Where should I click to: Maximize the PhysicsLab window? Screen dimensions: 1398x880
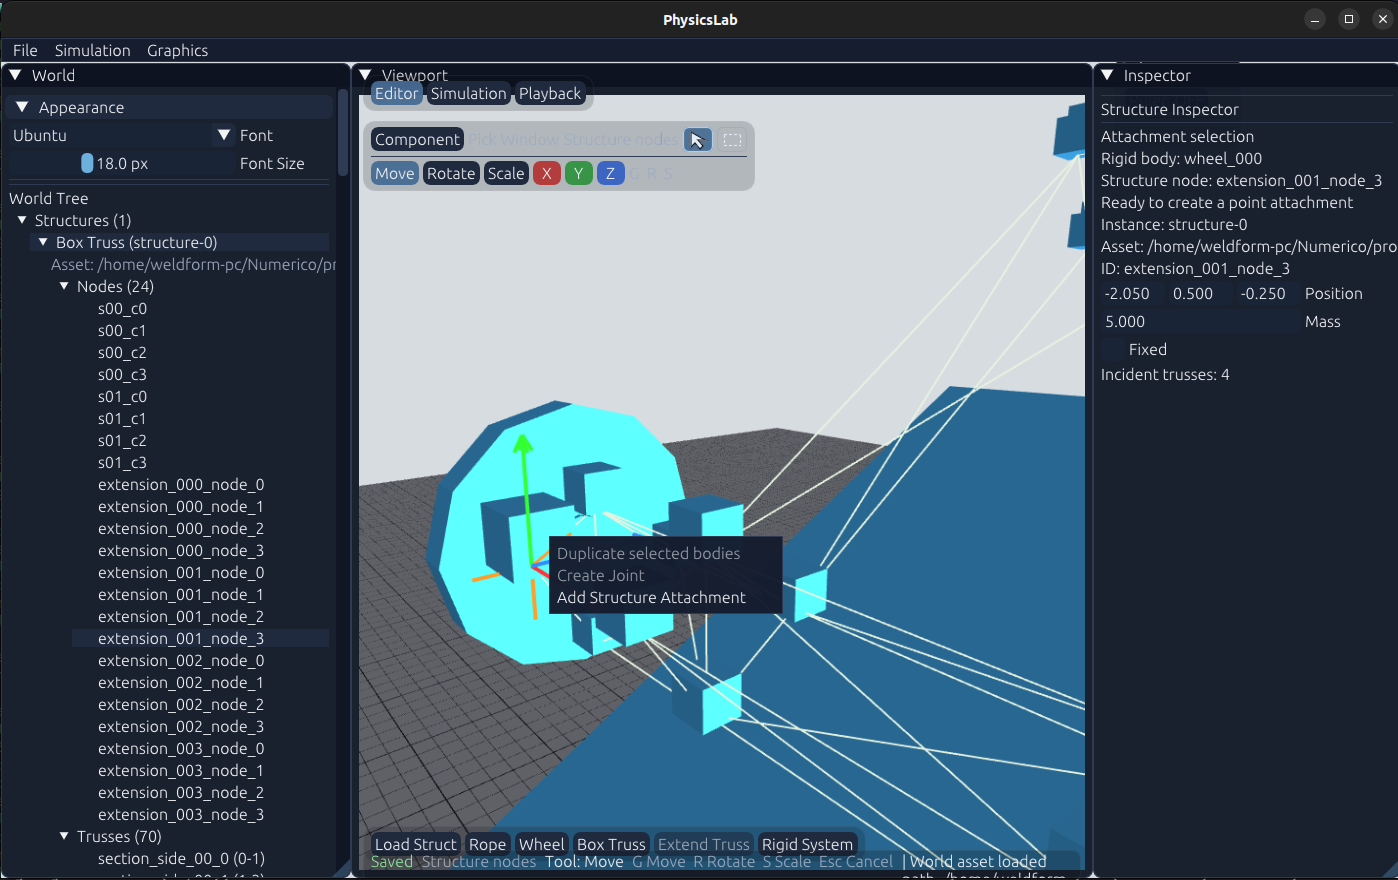(x=1348, y=19)
